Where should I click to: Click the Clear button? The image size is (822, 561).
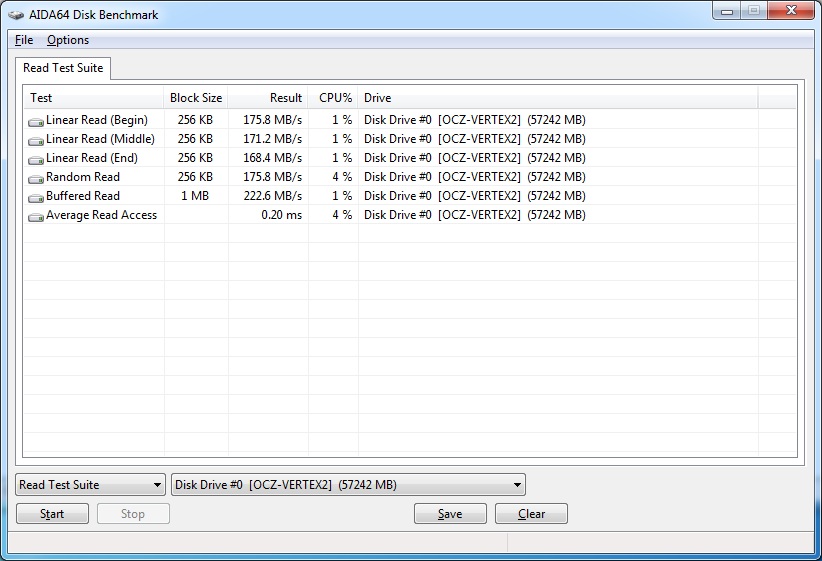coord(531,514)
